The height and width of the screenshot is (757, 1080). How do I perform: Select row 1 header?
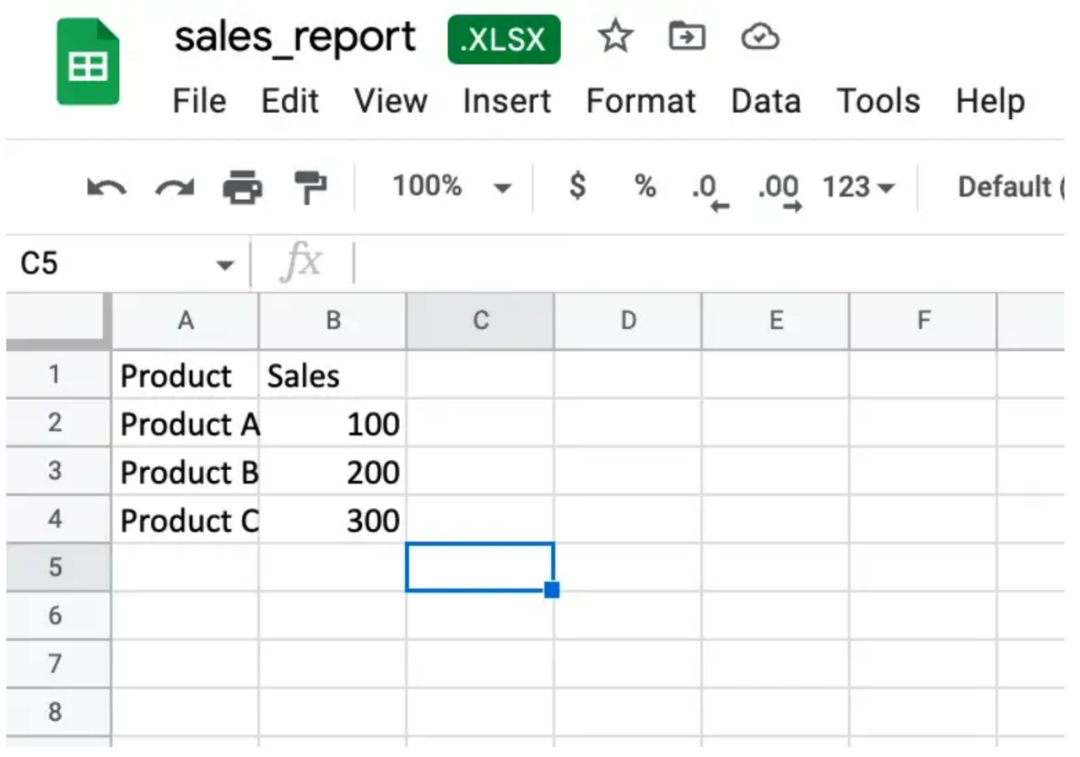[59, 375]
